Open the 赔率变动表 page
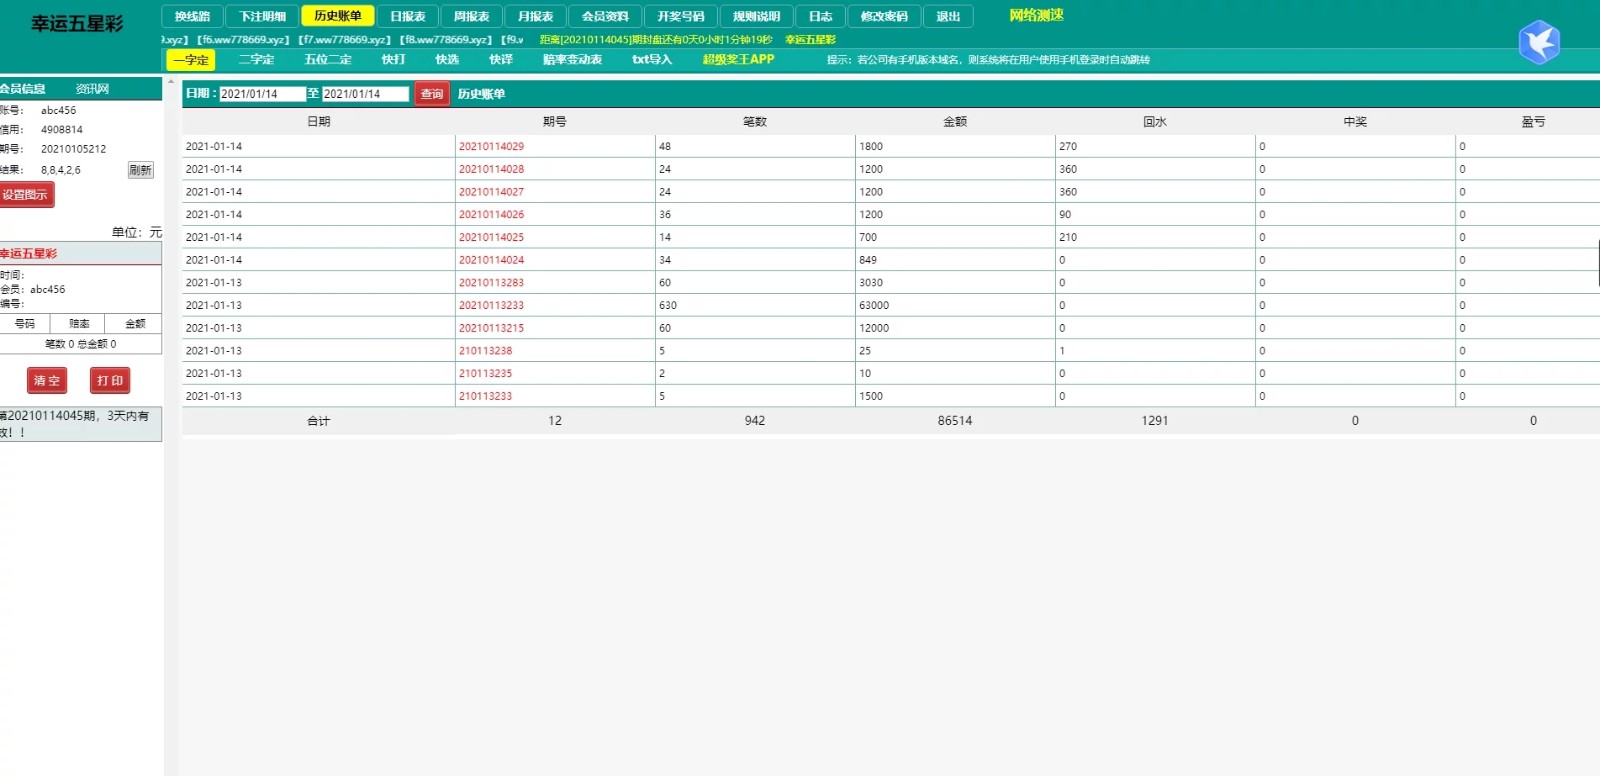The image size is (1600, 776). [x=572, y=60]
